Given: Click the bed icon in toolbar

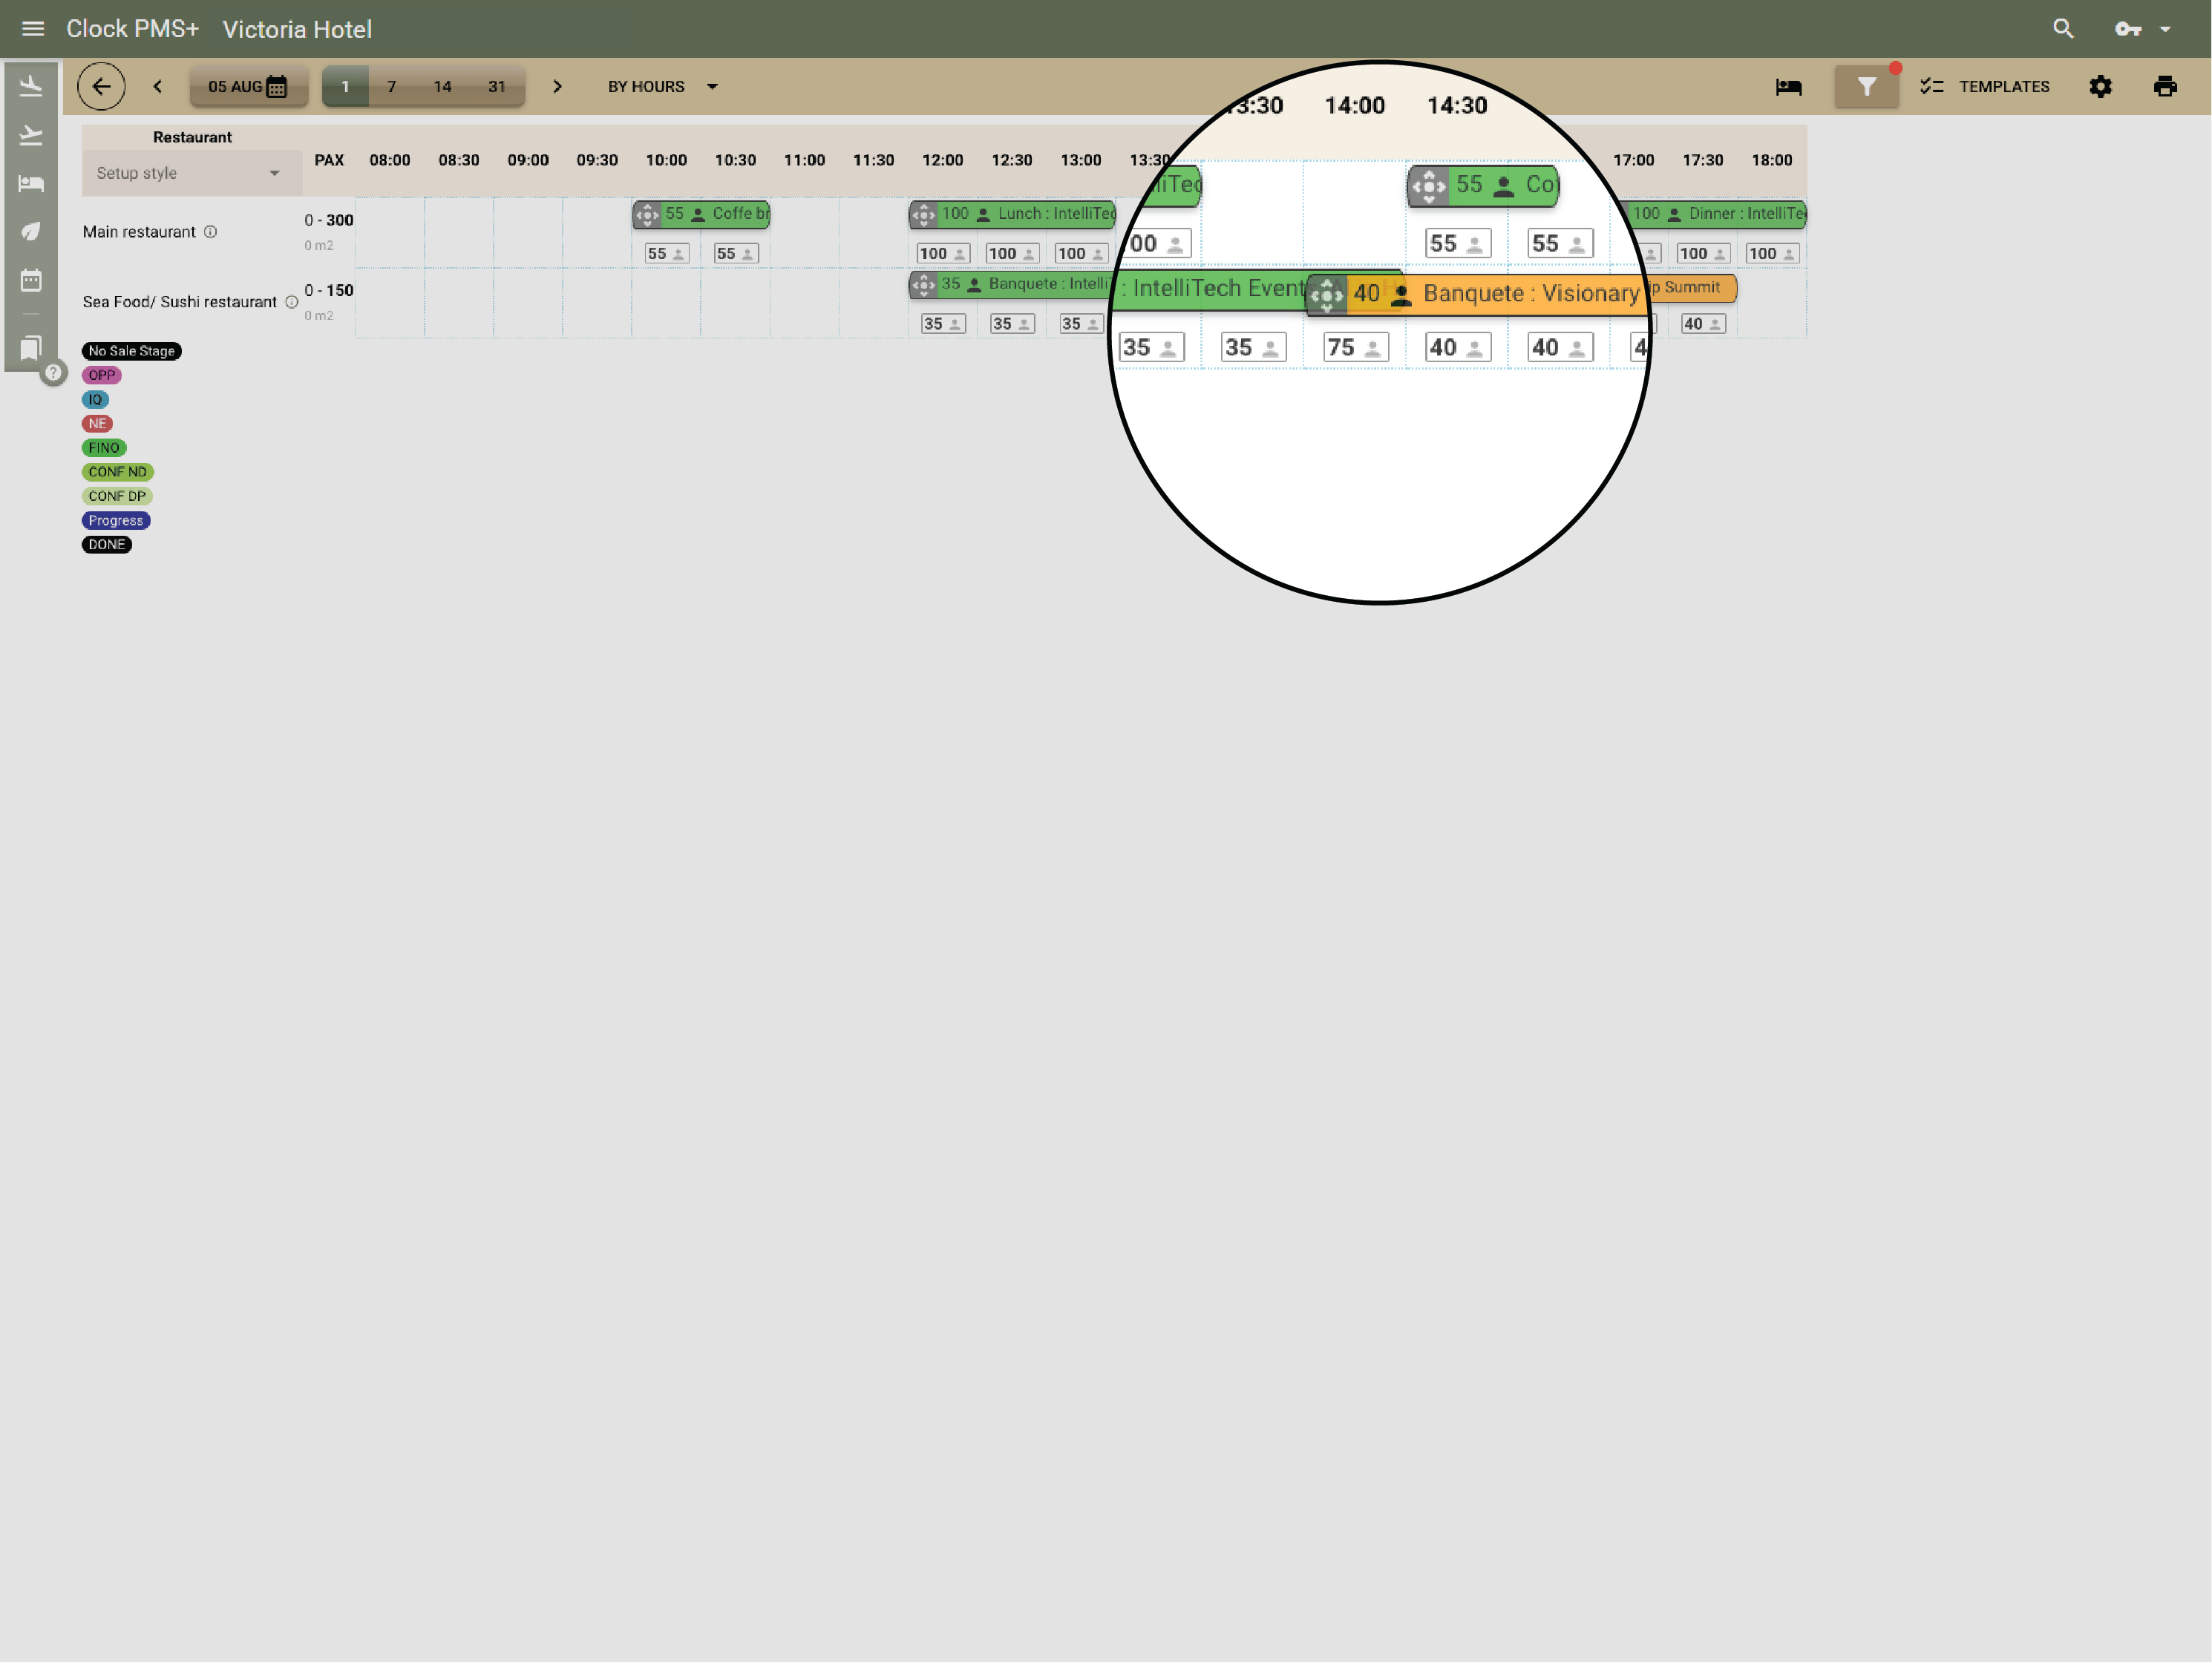Looking at the screenshot, I should pos(1788,87).
